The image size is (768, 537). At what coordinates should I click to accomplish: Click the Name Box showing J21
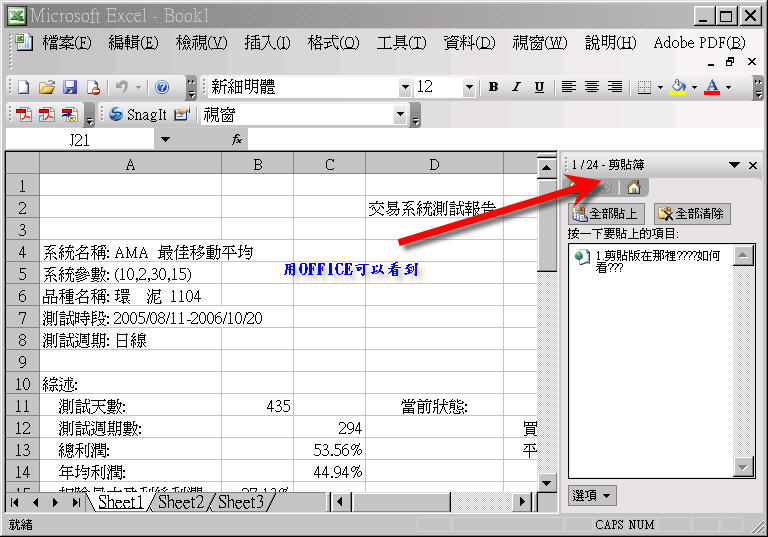[x=80, y=140]
